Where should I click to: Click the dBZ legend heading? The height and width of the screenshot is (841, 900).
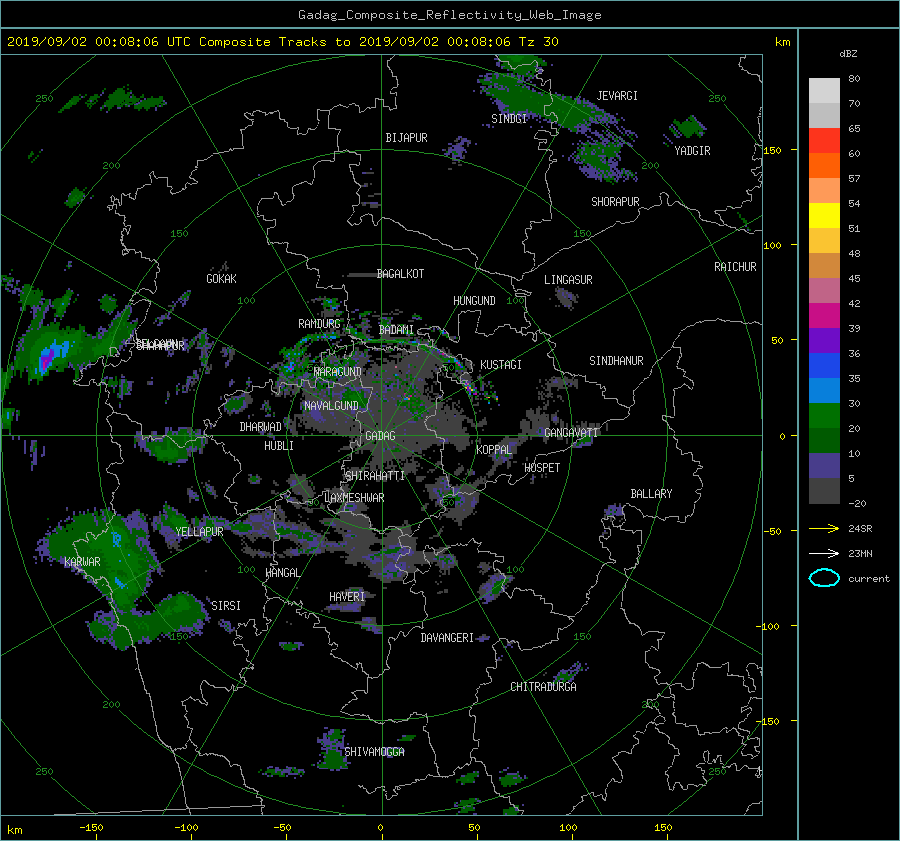848,54
